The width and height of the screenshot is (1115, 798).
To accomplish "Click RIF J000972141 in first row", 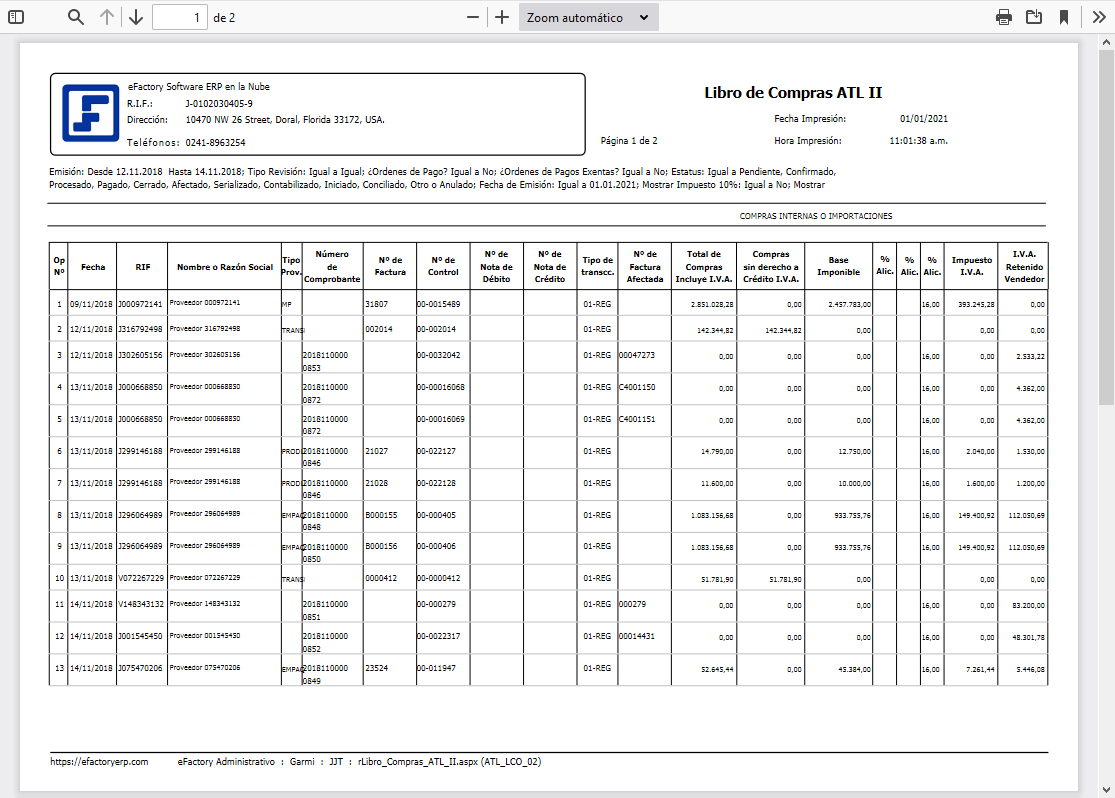I will [141, 303].
